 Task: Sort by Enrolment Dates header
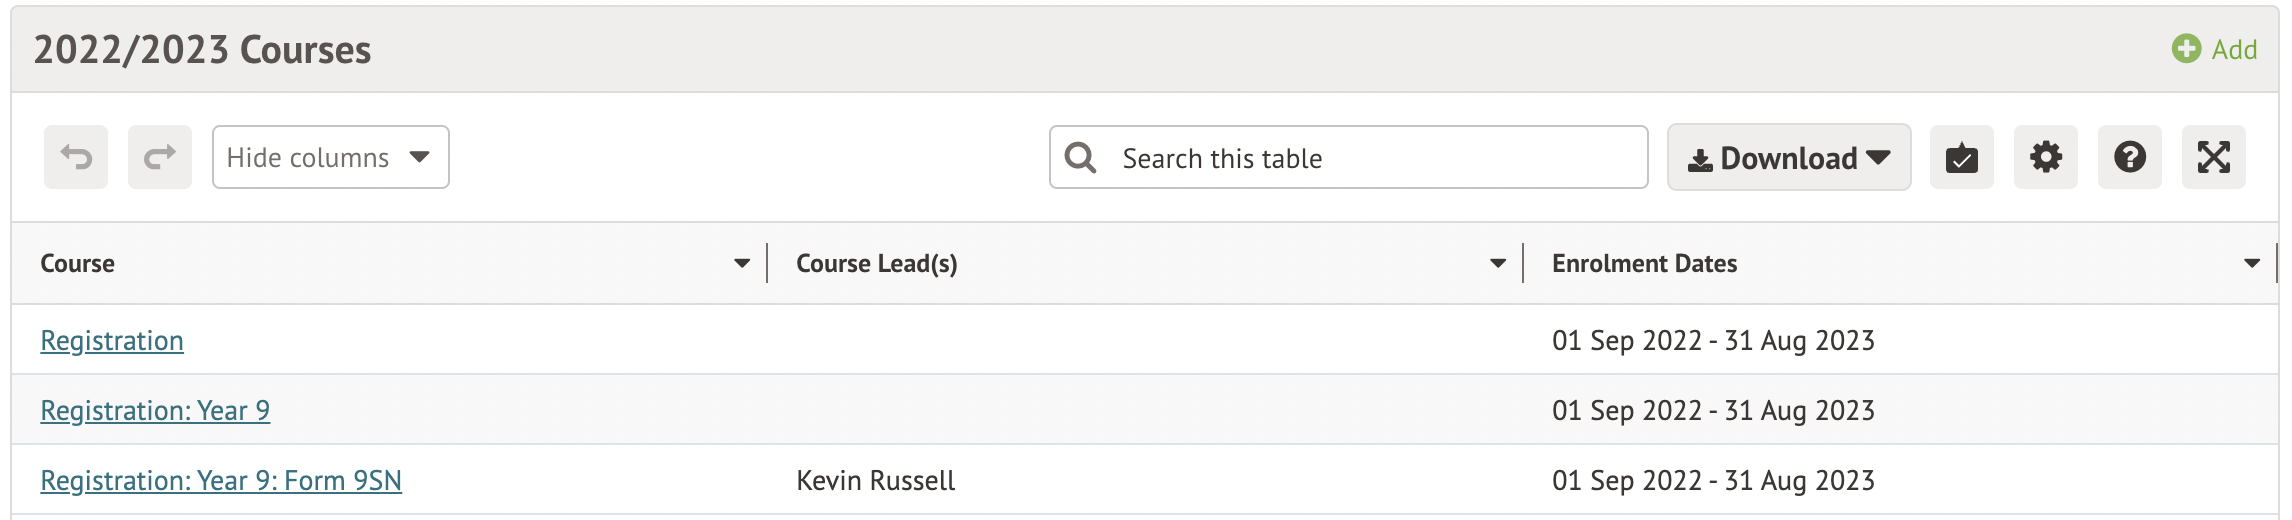1645,264
